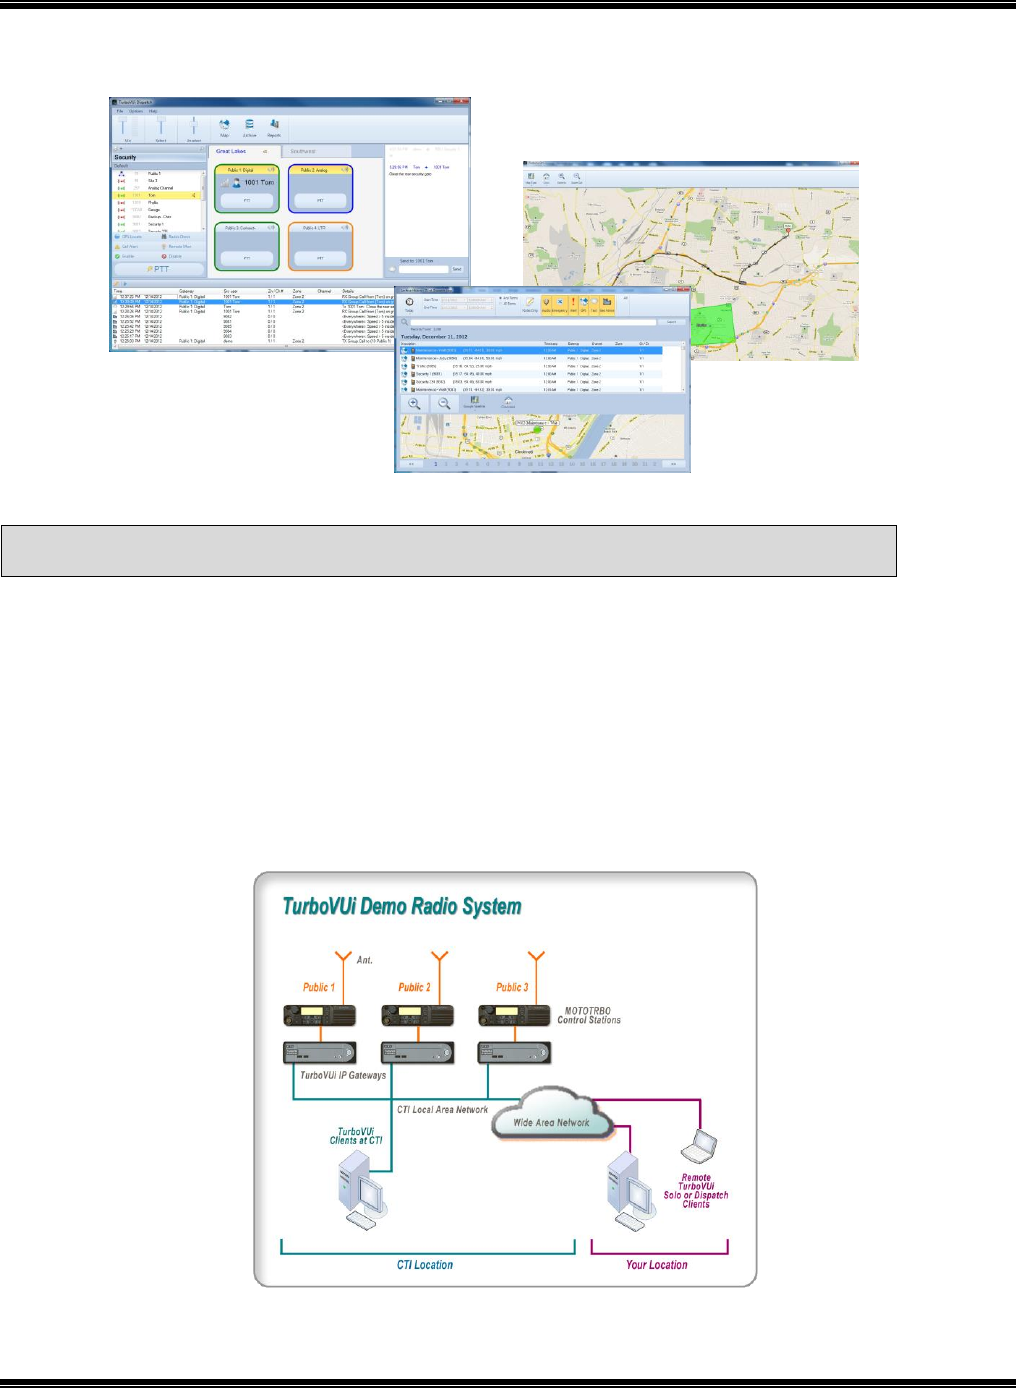Click PTT on Public 3 Connect tile
Image resolution: width=1016 pixels, height=1388 pixels.
coord(247,258)
